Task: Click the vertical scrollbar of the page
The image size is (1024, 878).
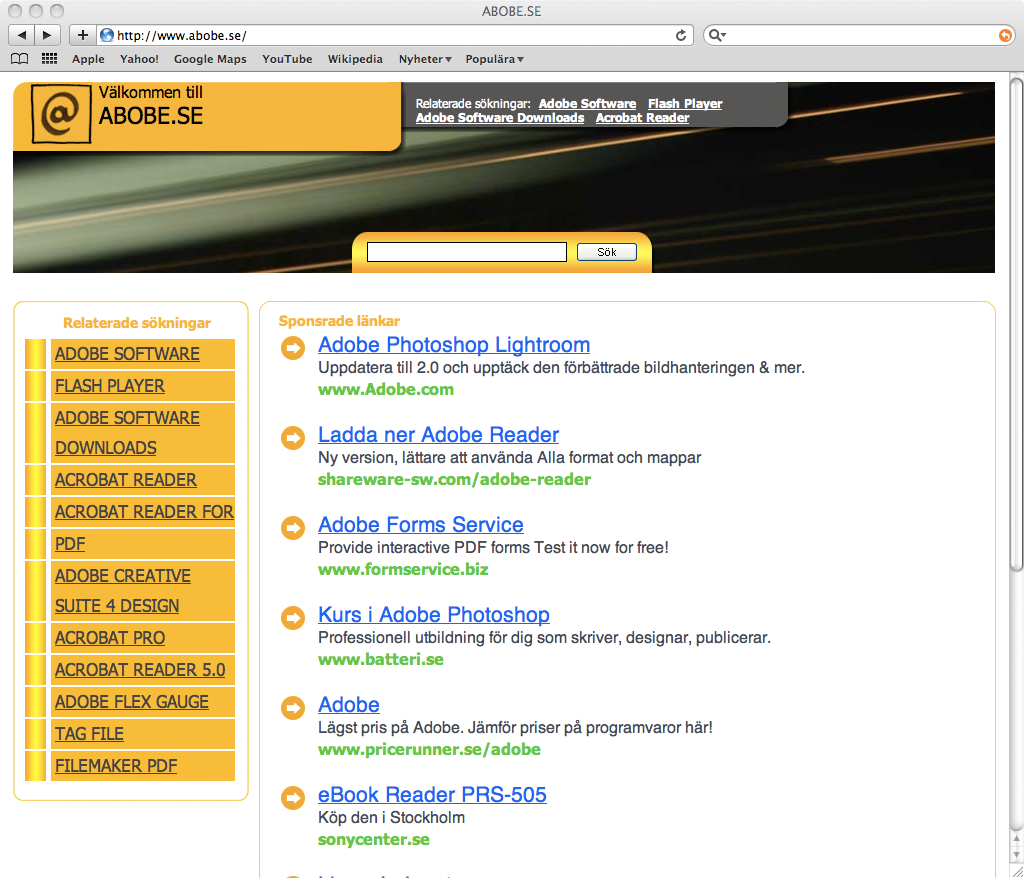Action: click(x=1016, y=320)
